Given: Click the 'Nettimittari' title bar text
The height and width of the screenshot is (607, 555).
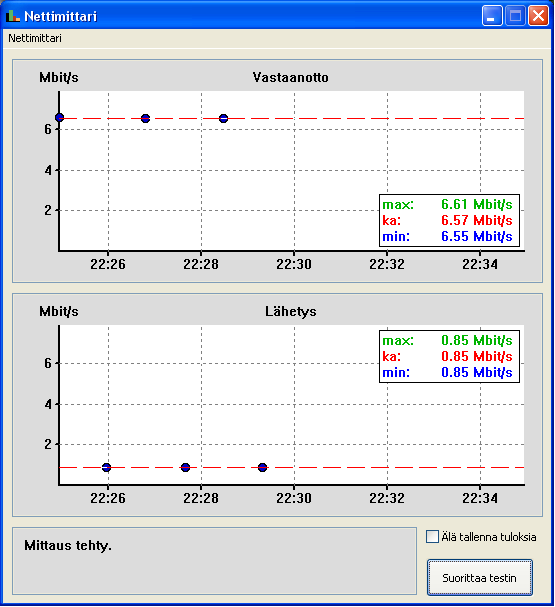Looking at the screenshot, I should coord(60,16).
